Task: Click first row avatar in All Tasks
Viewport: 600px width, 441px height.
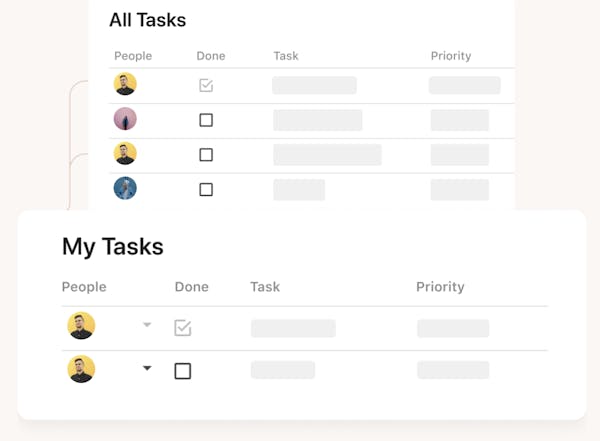Action: 125,85
